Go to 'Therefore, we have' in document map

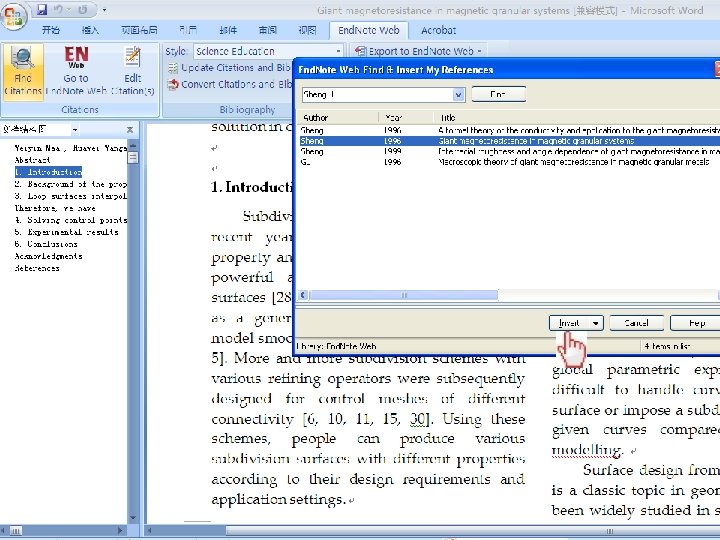(55, 208)
